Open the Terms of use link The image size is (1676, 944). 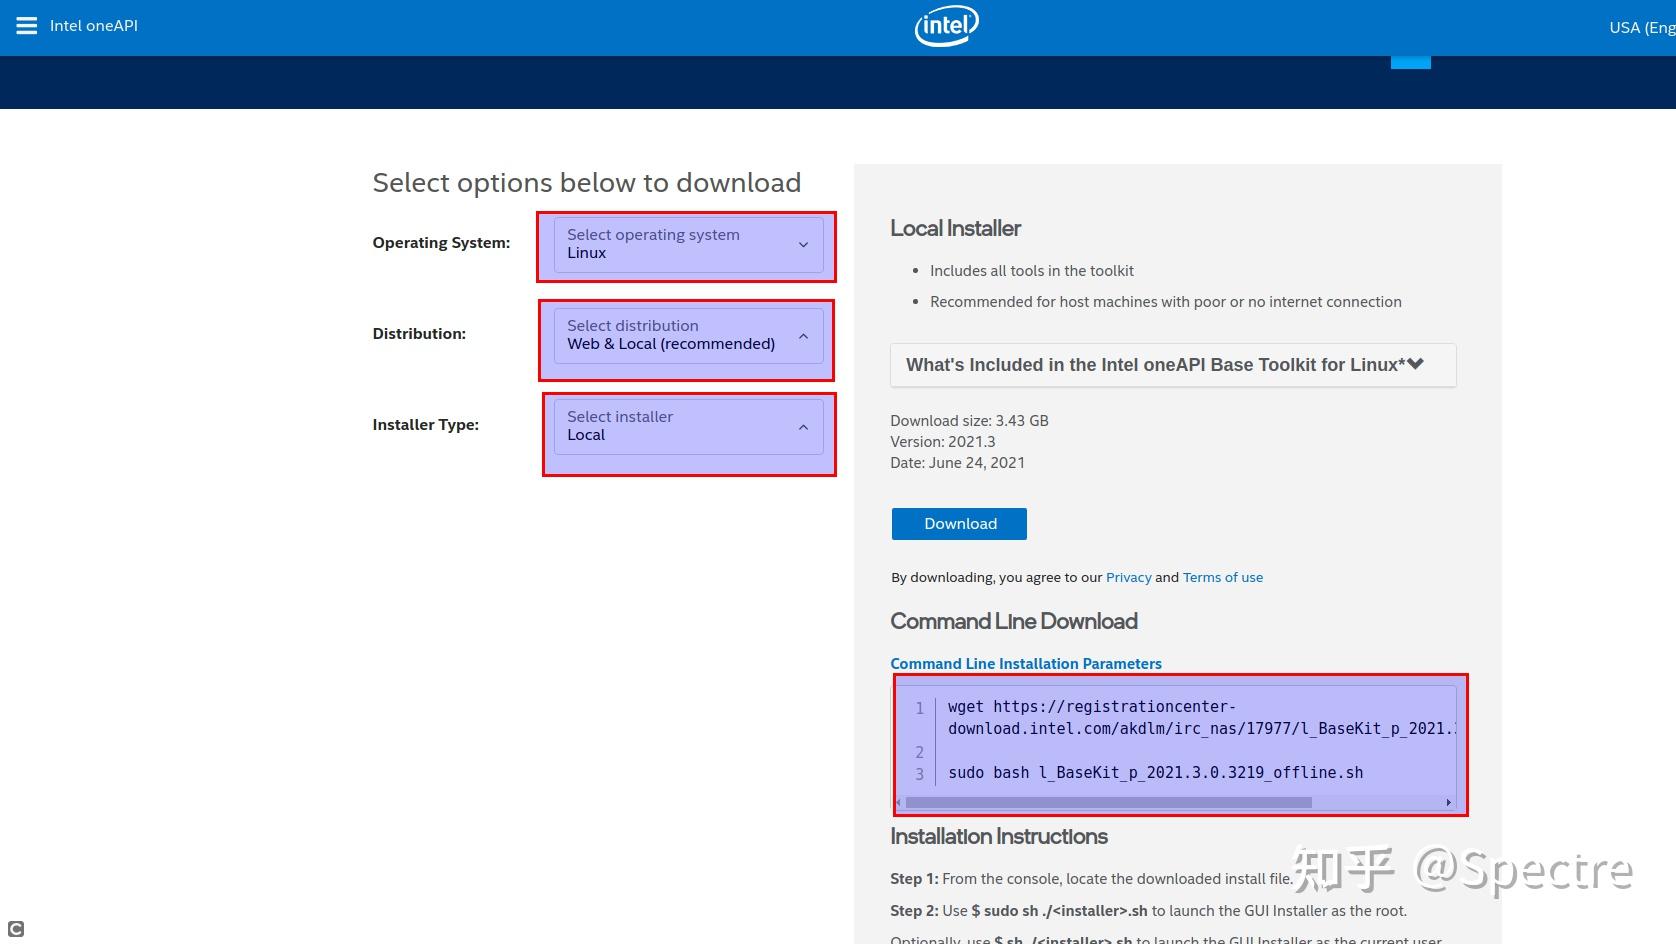[x=1222, y=577]
